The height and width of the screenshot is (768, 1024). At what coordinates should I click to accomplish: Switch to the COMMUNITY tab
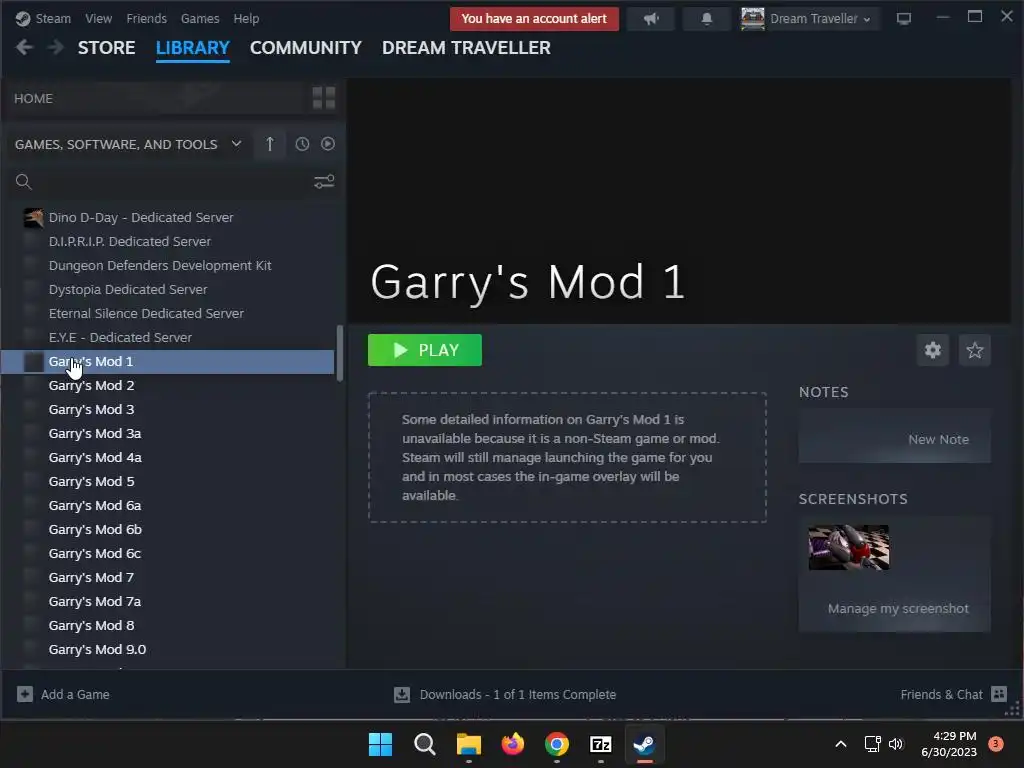click(306, 48)
